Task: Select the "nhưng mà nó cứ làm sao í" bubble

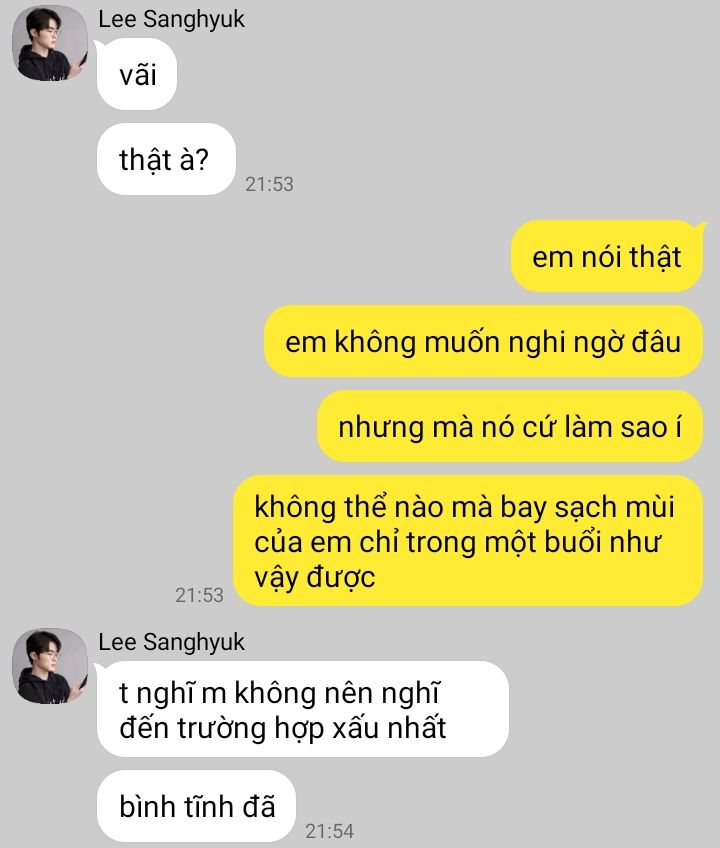Action: pyautogui.click(x=510, y=426)
